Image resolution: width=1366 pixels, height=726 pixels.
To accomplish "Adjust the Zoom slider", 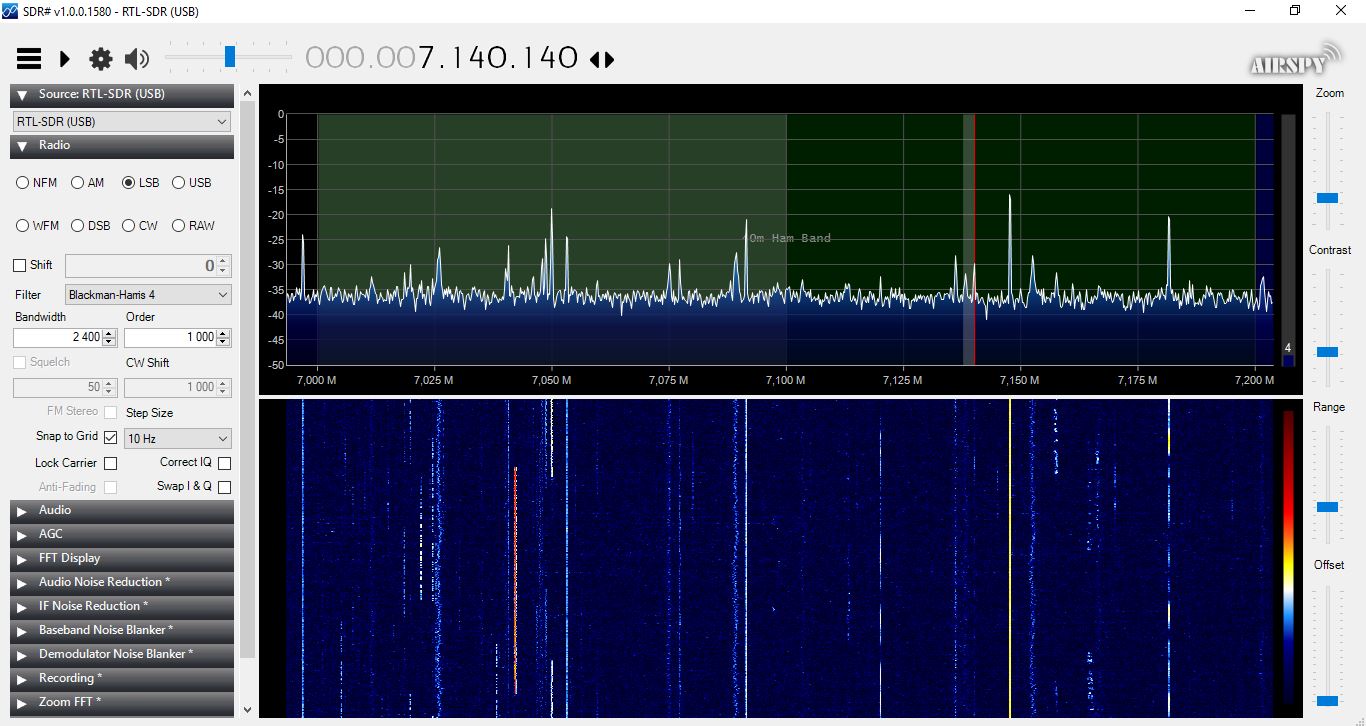I will point(1328,198).
